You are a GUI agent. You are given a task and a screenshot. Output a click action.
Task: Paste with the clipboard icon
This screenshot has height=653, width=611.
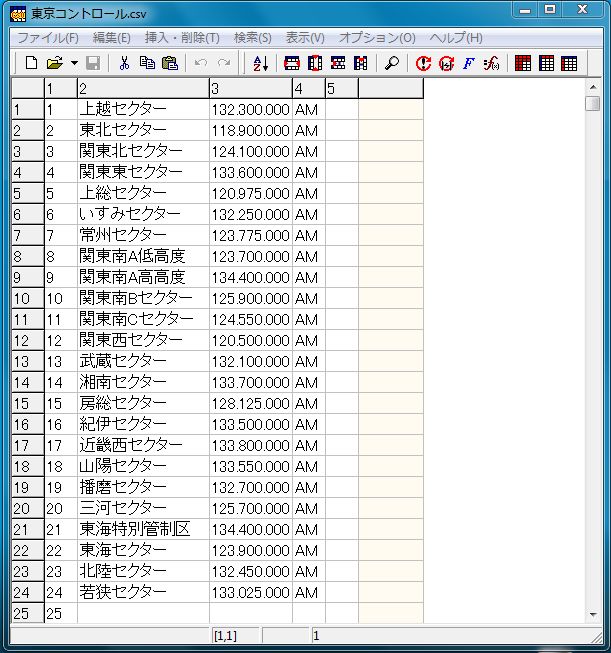pyautogui.click(x=170, y=63)
